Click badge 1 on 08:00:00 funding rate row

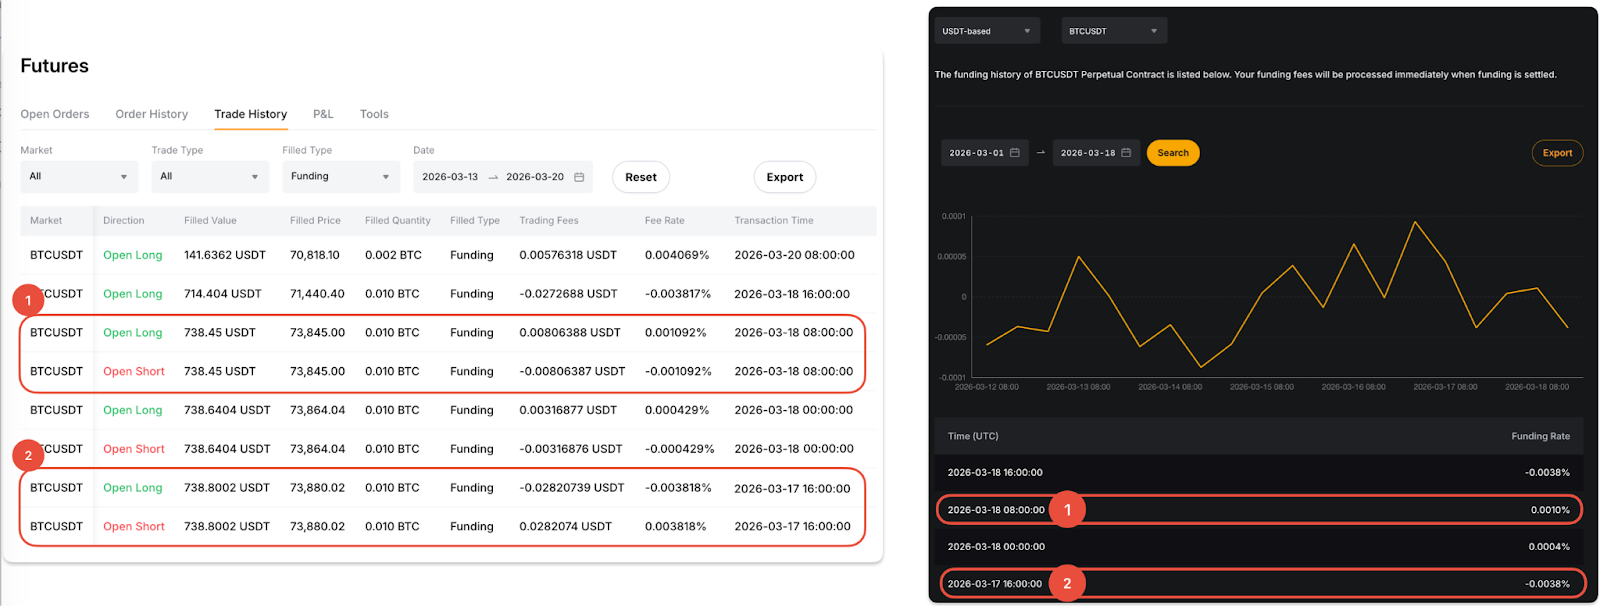(1067, 510)
